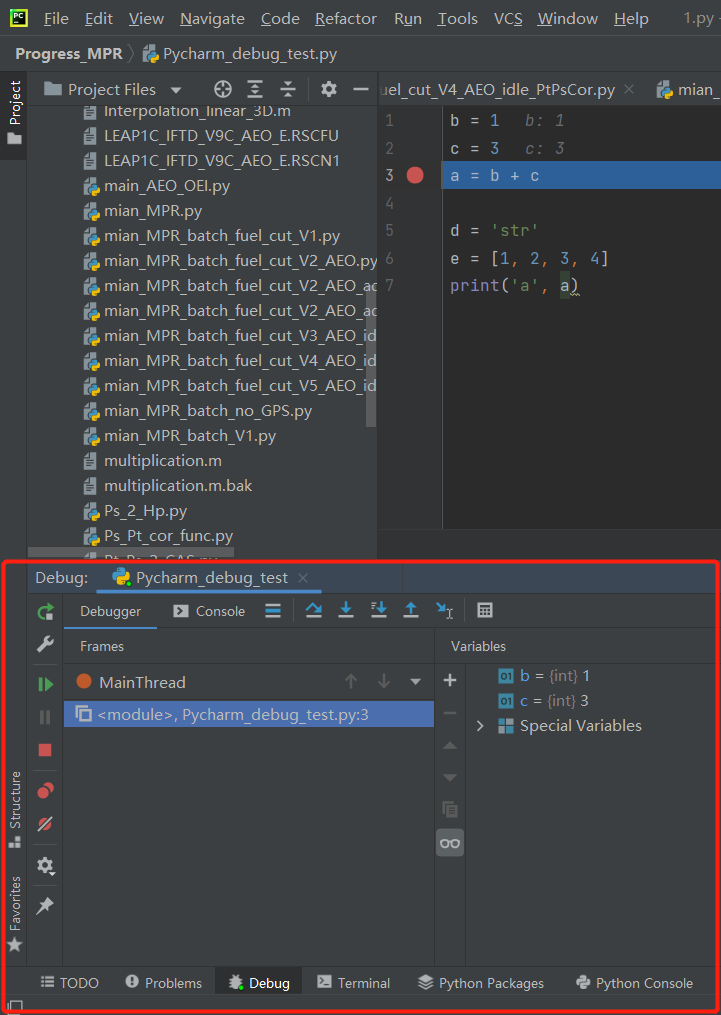
Task: Click Resume Program green arrow
Action: pyautogui.click(x=45, y=684)
